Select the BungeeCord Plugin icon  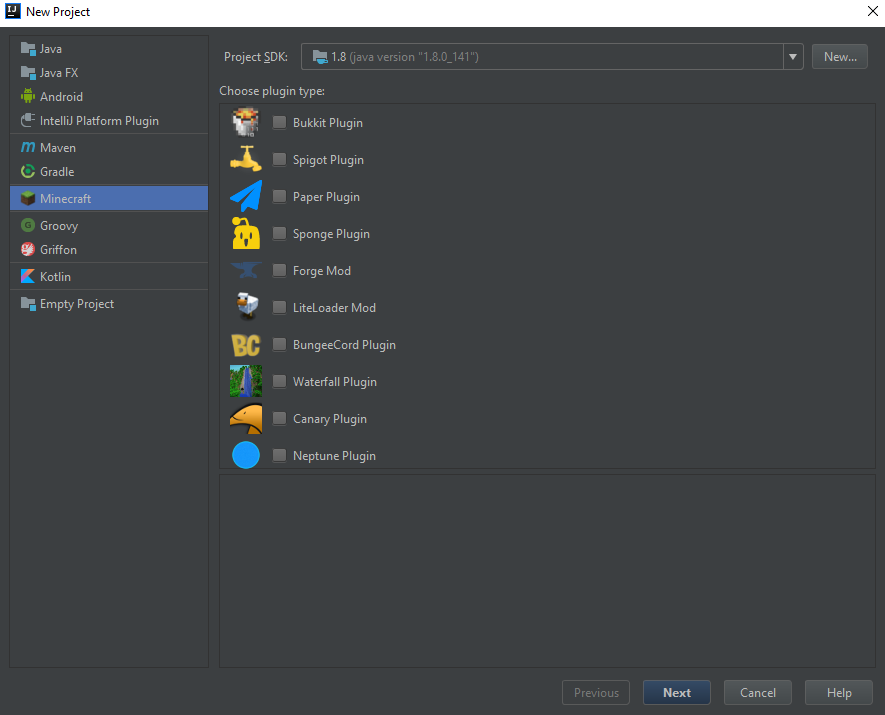tap(245, 344)
